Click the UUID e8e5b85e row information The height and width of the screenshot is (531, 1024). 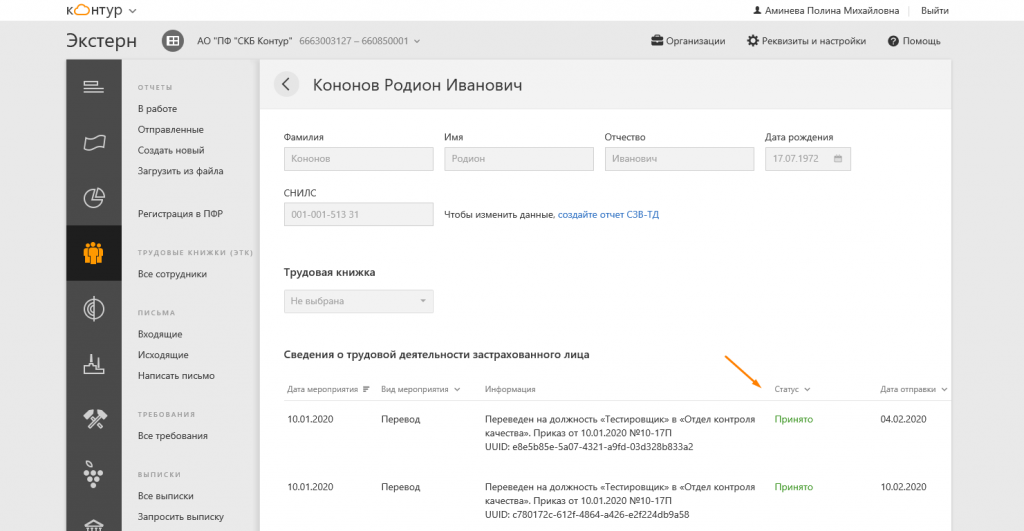point(620,433)
